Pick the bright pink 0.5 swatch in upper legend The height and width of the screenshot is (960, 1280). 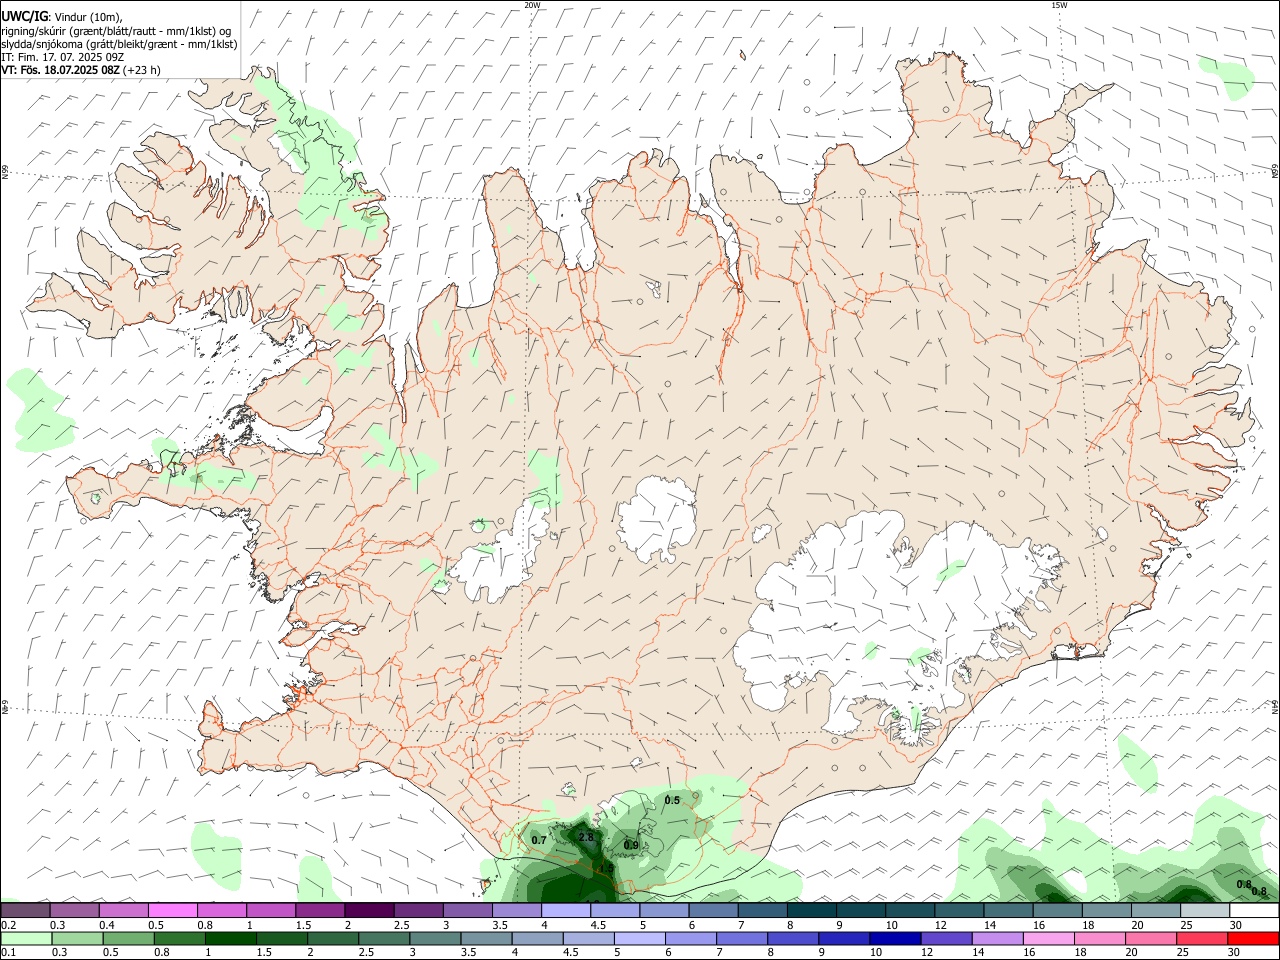pyautogui.click(x=173, y=910)
